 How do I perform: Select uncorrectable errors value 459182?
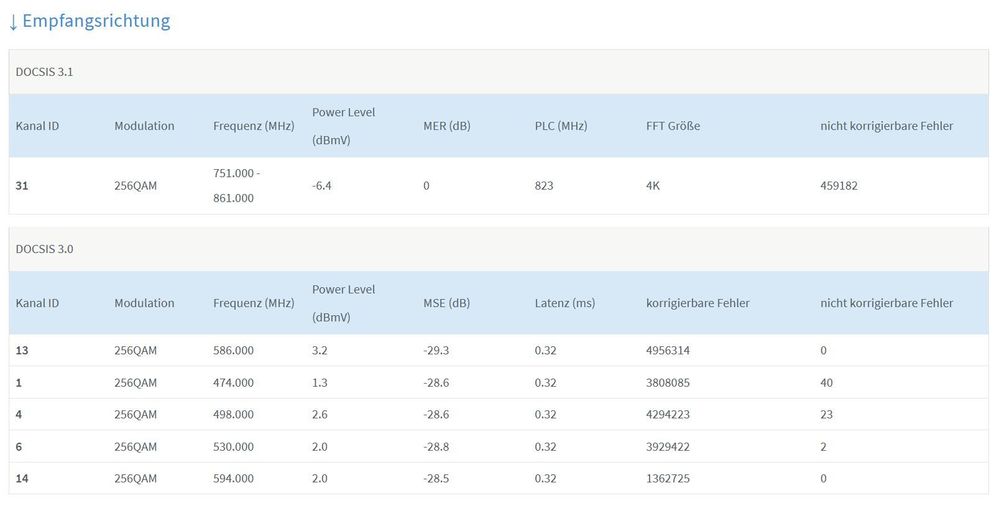click(839, 186)
